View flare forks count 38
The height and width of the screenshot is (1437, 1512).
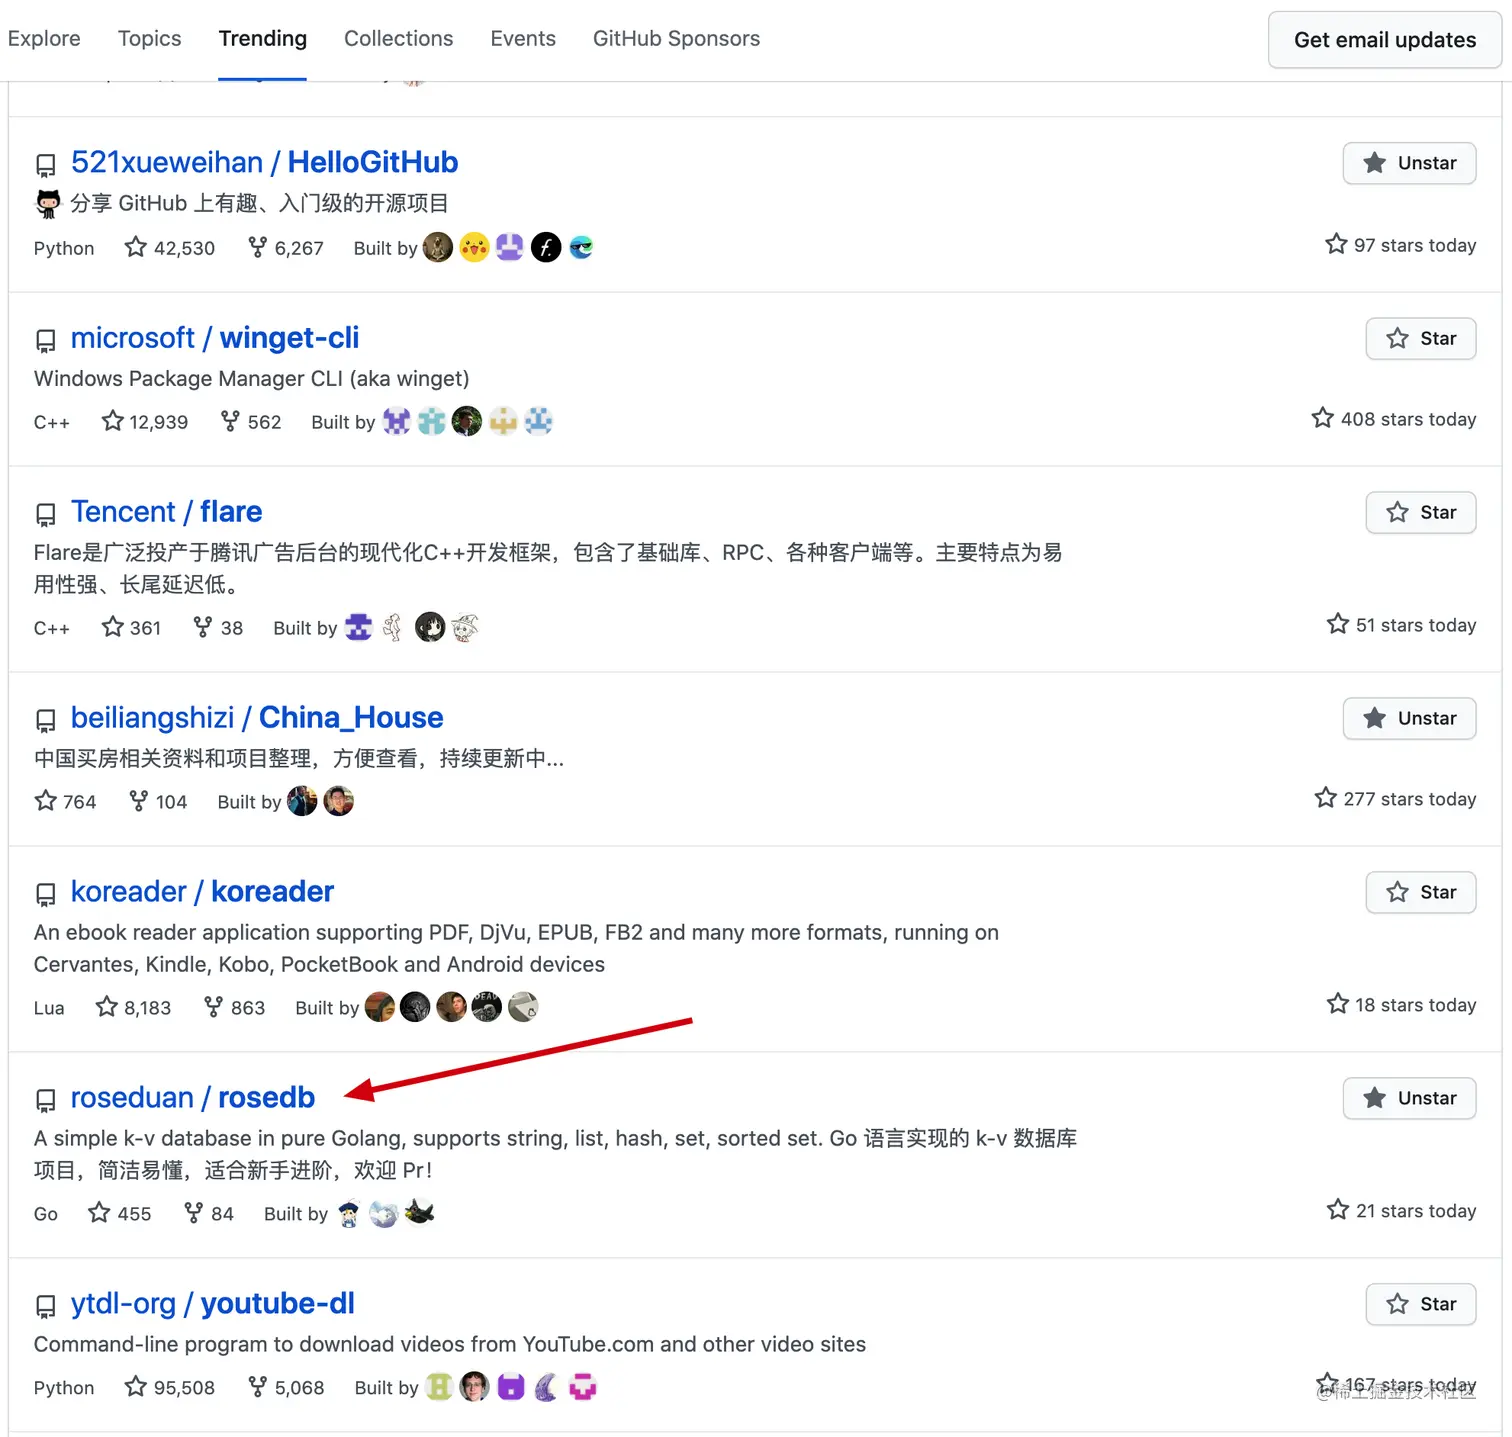[218, 628]
